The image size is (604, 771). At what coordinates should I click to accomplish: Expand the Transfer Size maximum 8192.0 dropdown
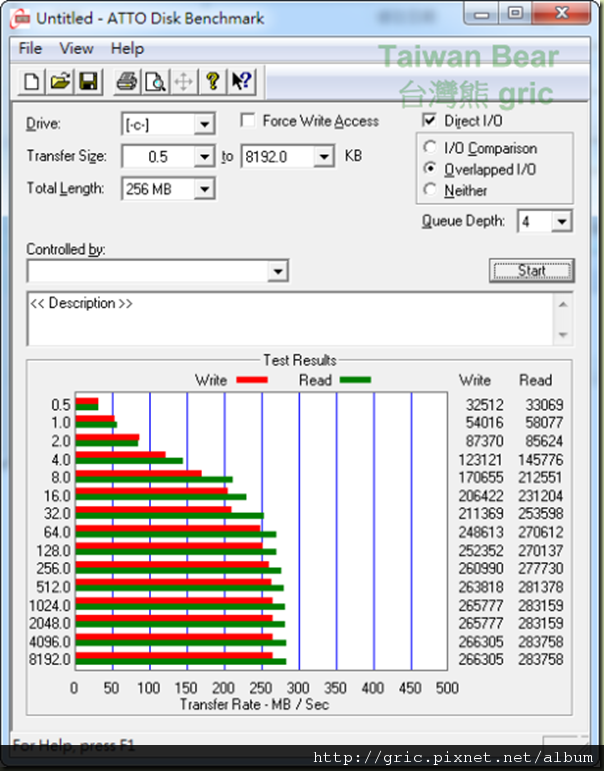[x=324, y=157]
